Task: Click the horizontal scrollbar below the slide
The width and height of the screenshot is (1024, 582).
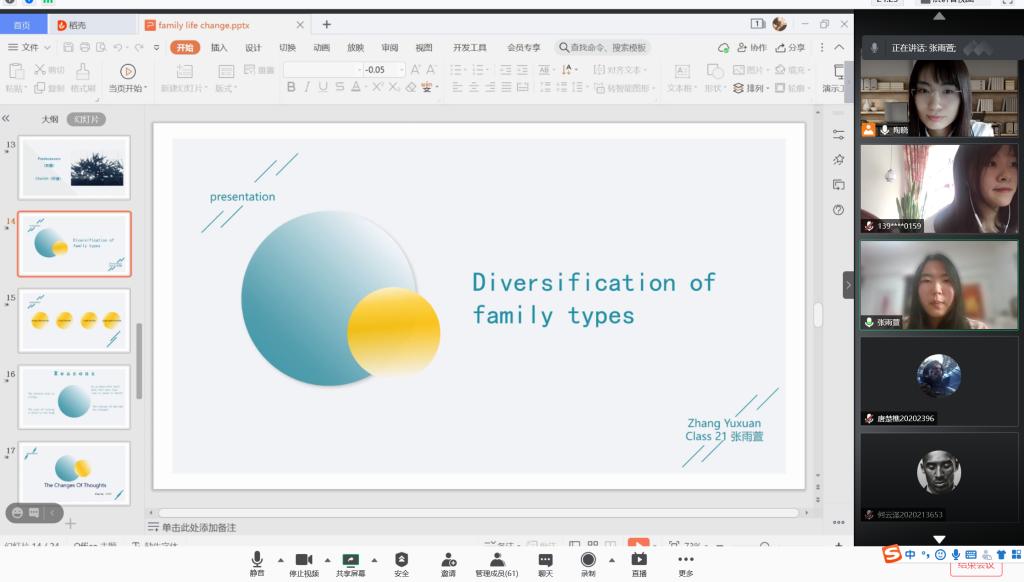Action: 478,513
